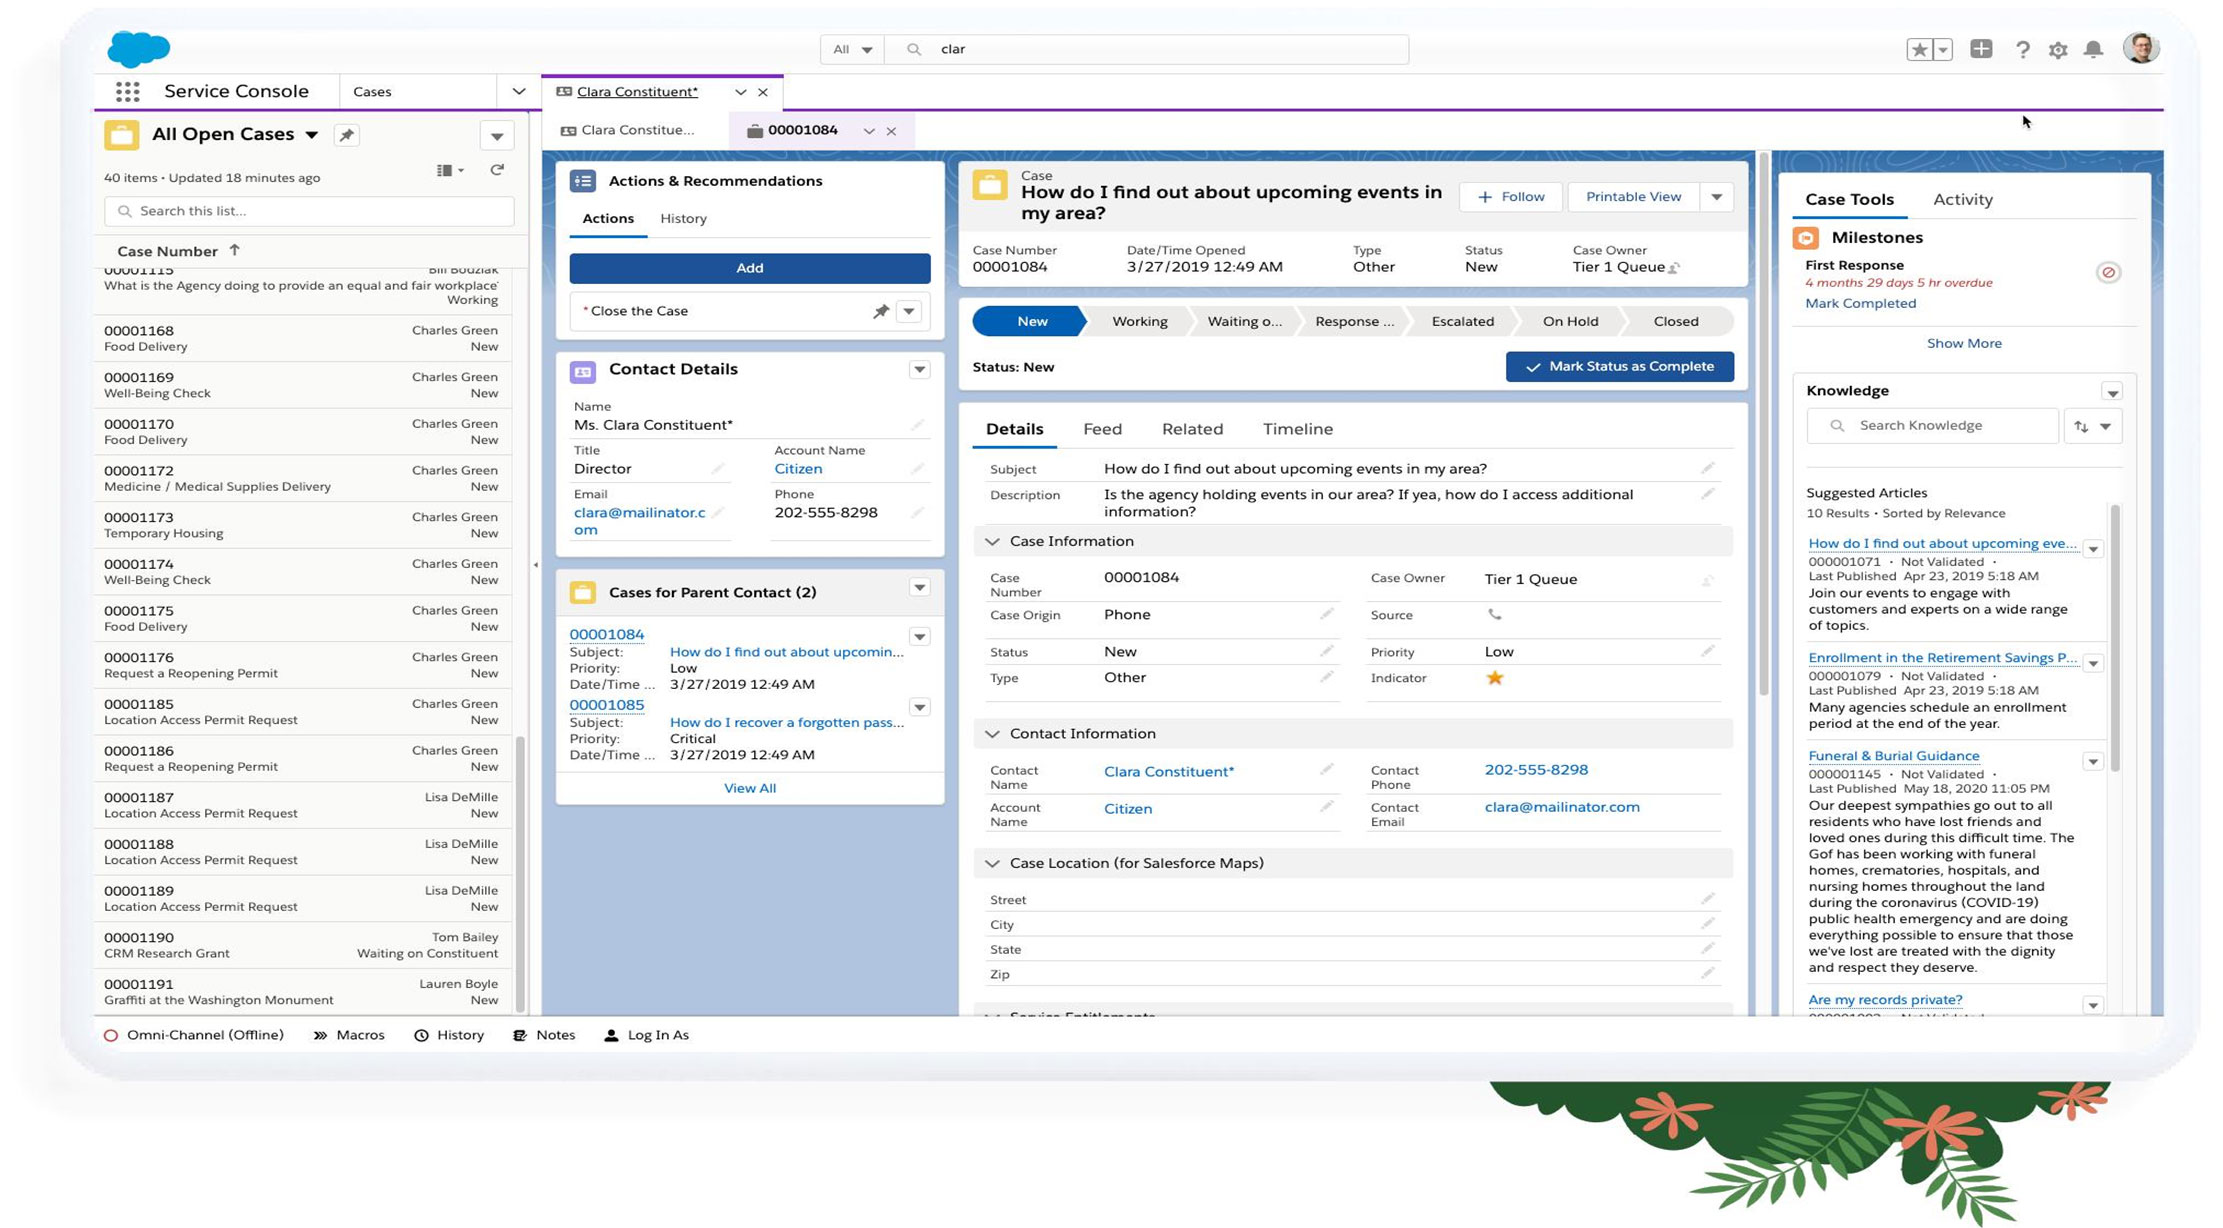Open the list display options icon
2223x1228 pixels.
click(449, 170)
